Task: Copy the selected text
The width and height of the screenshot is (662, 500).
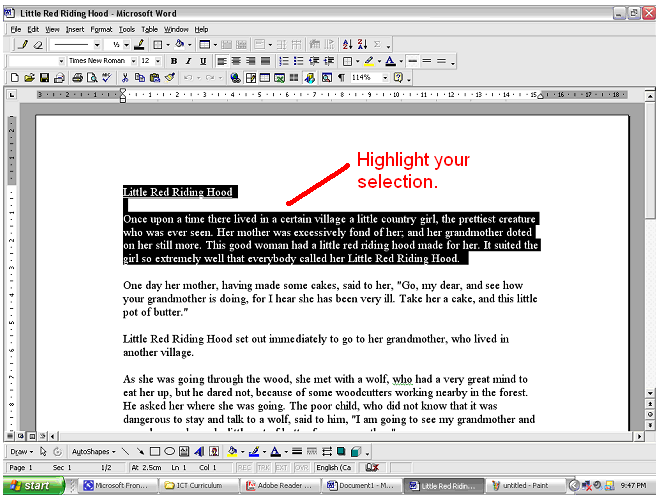Action: [x=140, y=78]
